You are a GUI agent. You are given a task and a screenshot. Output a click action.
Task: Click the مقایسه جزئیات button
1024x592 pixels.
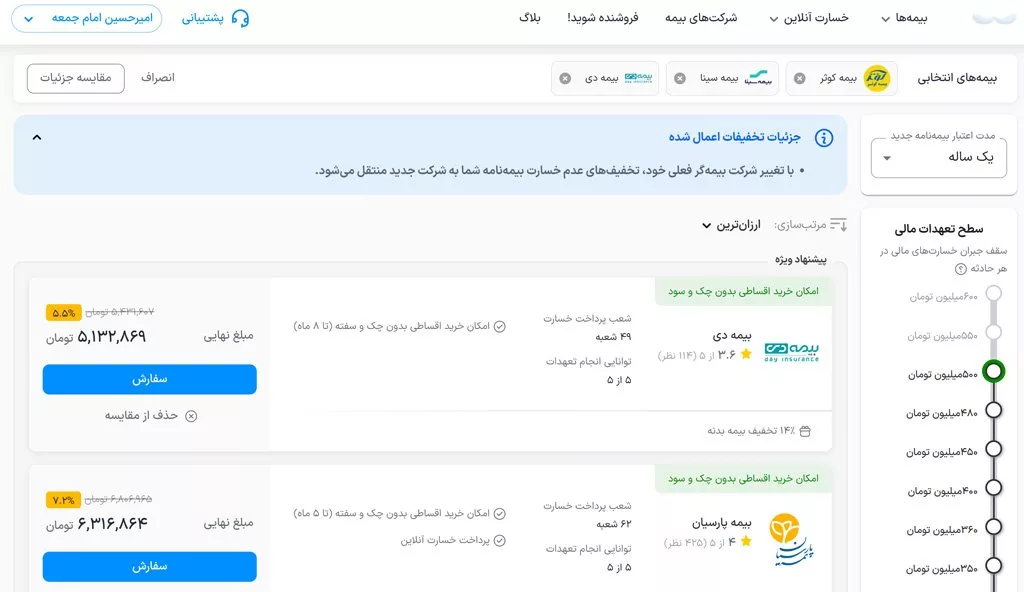point(77,78)
